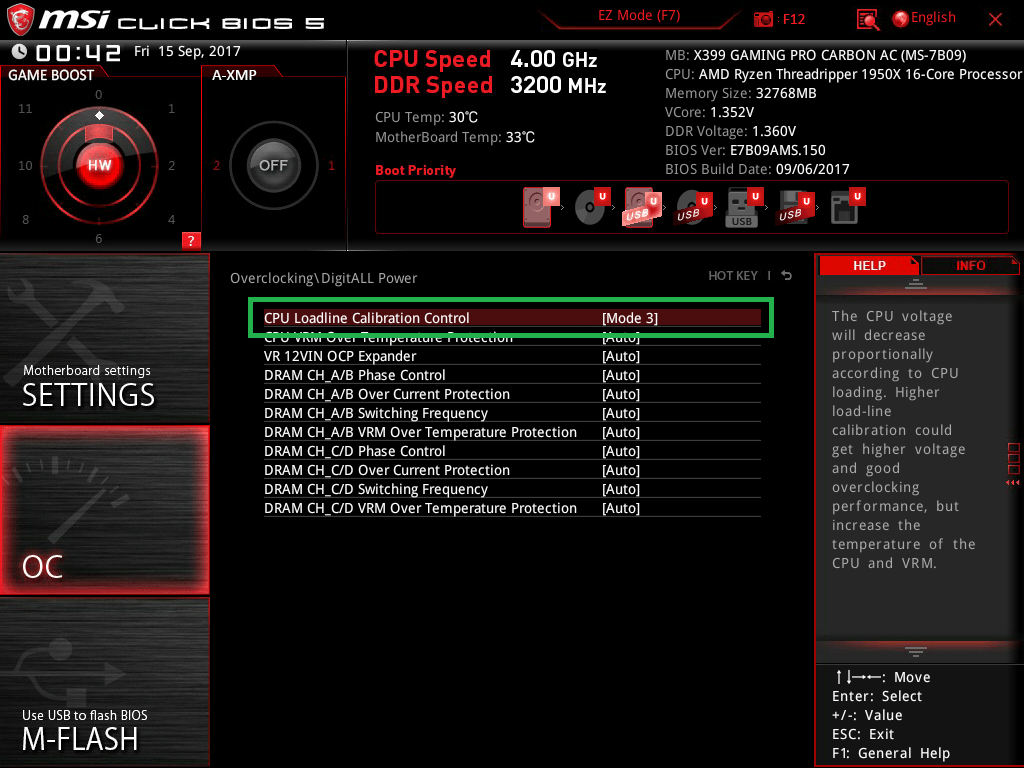Image resolution: width=1024 pixels, height=768 pixels.
Task: Select hard disk boot priority device
Action: 539,207
